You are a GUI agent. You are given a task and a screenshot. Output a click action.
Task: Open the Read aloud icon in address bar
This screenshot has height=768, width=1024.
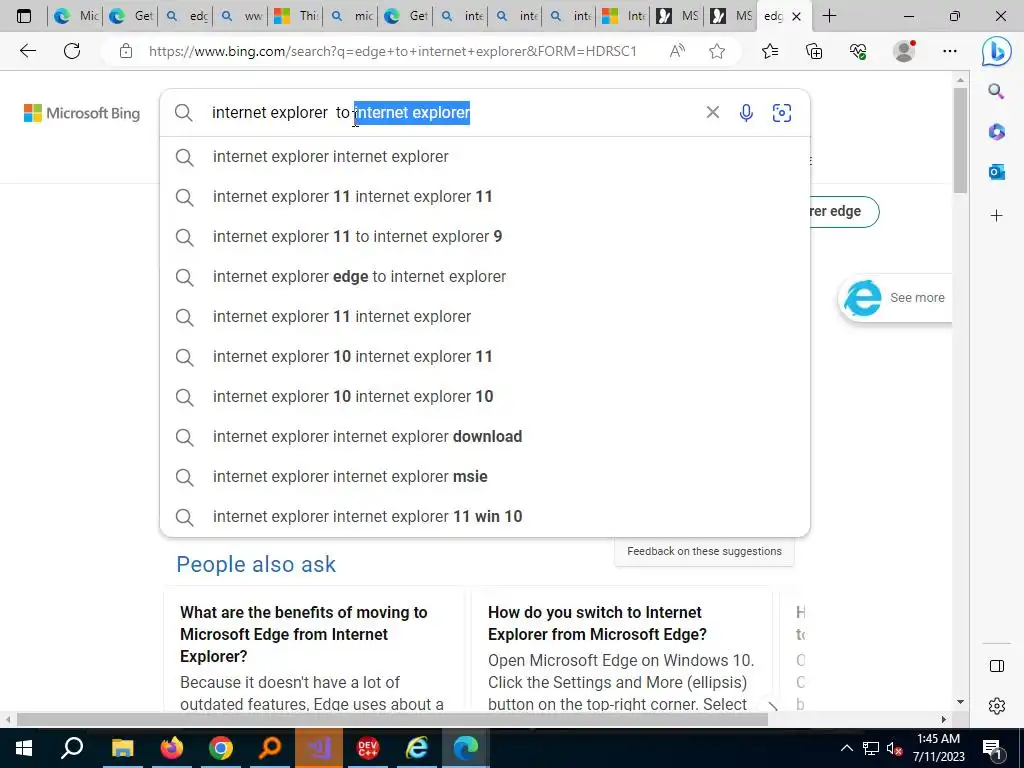point(677,51)
